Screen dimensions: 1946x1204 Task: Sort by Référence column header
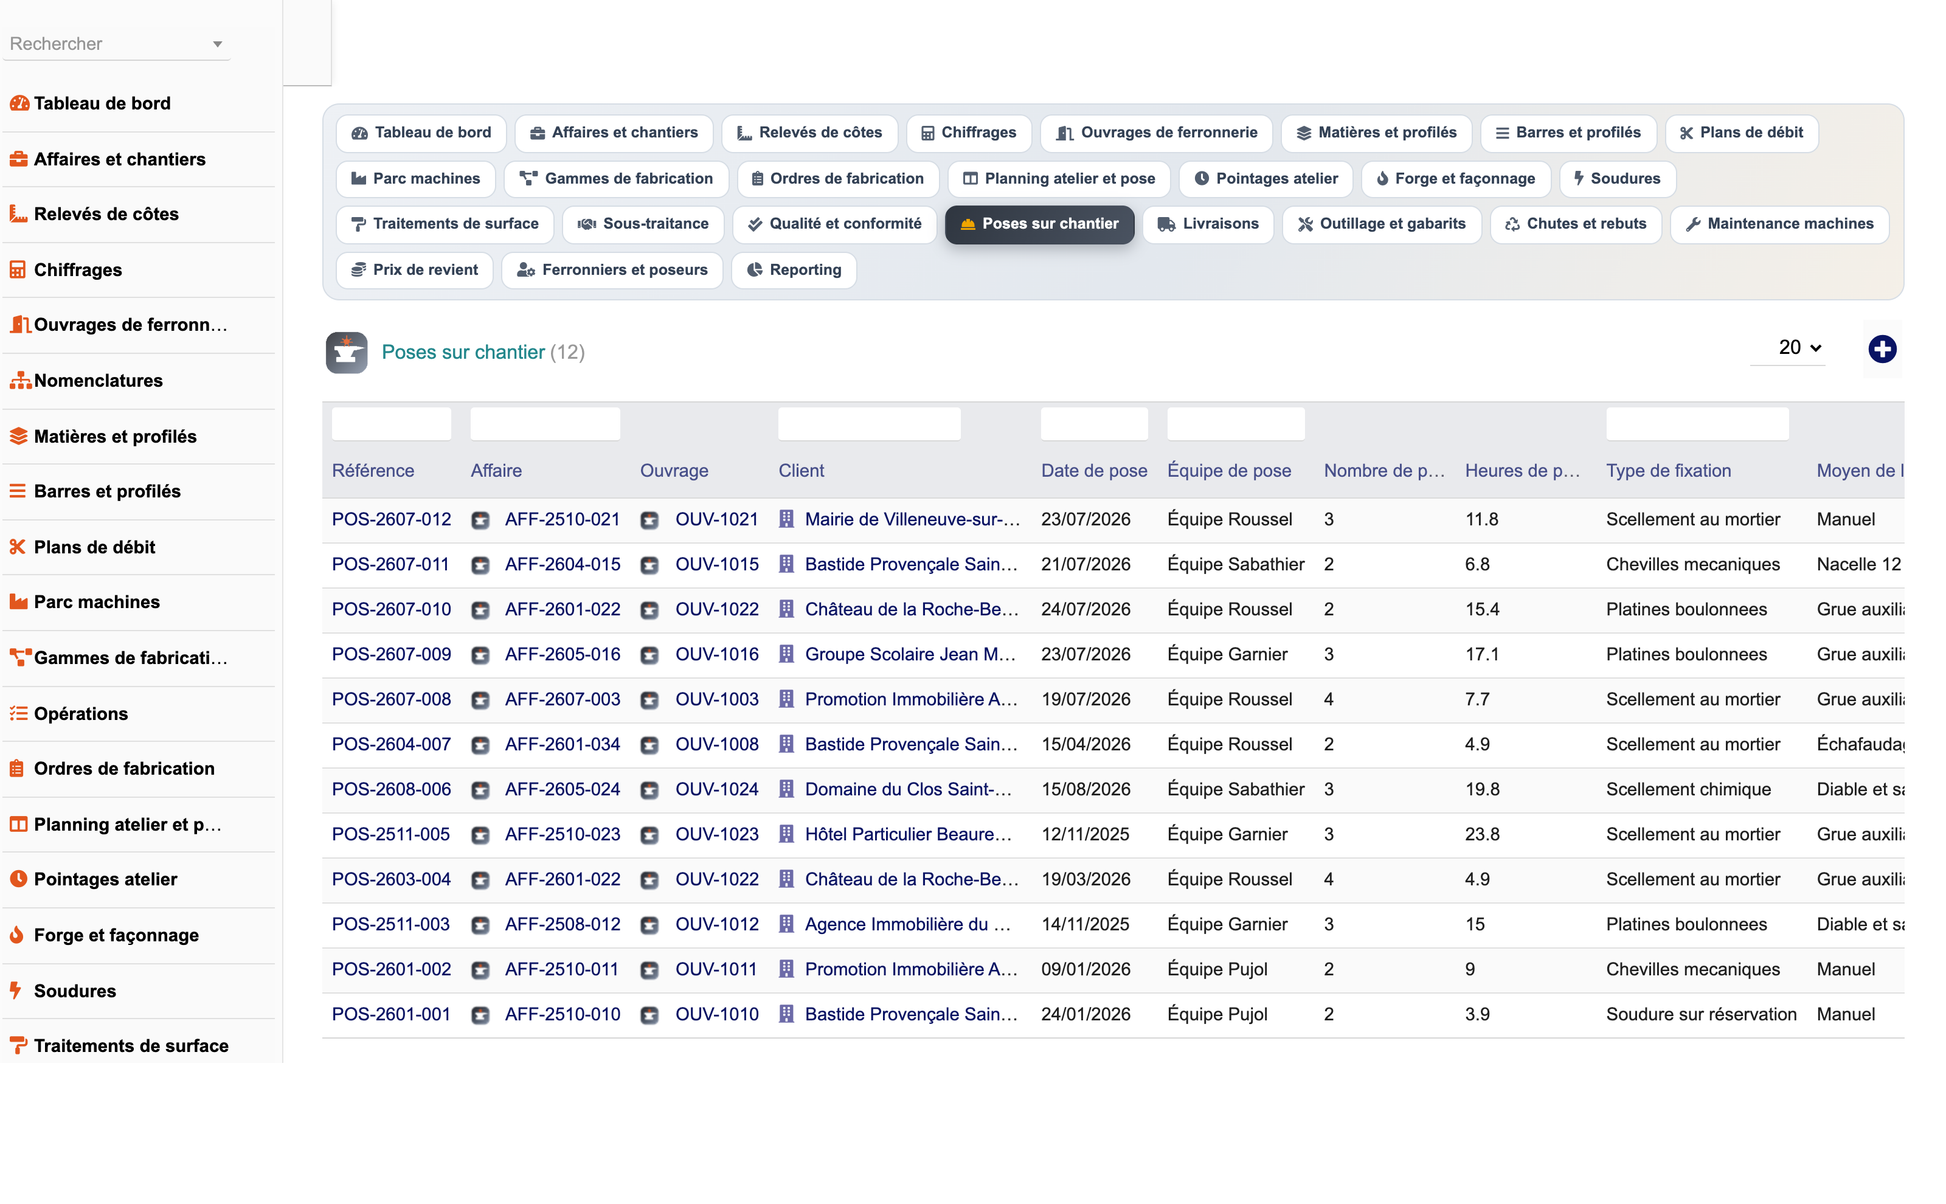pos(373,471)
